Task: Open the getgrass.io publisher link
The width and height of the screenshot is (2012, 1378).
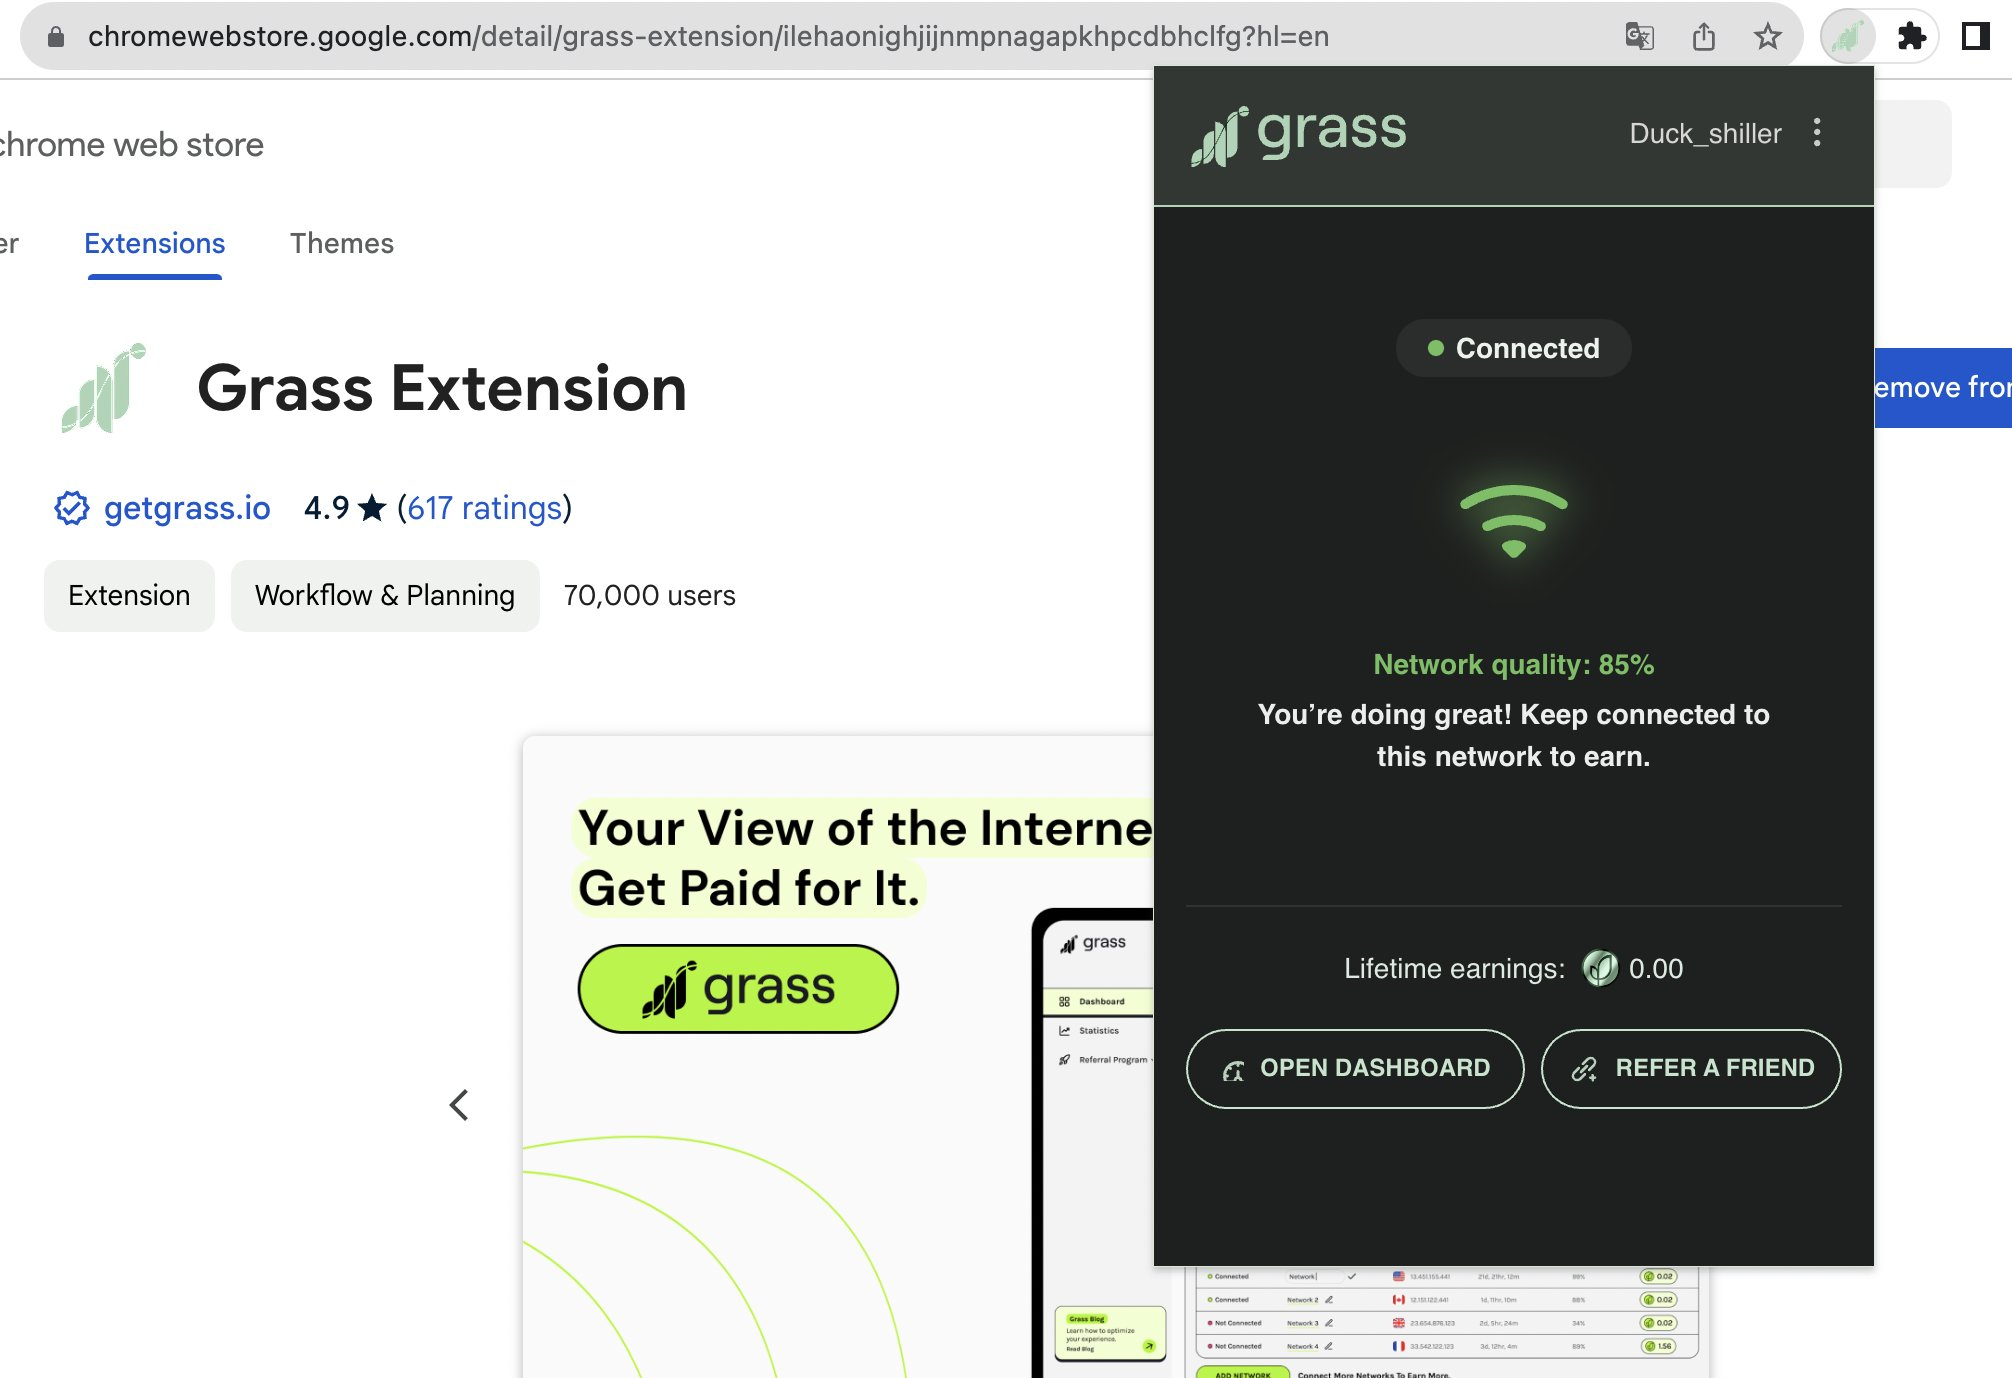Action: tap(187, 508)
